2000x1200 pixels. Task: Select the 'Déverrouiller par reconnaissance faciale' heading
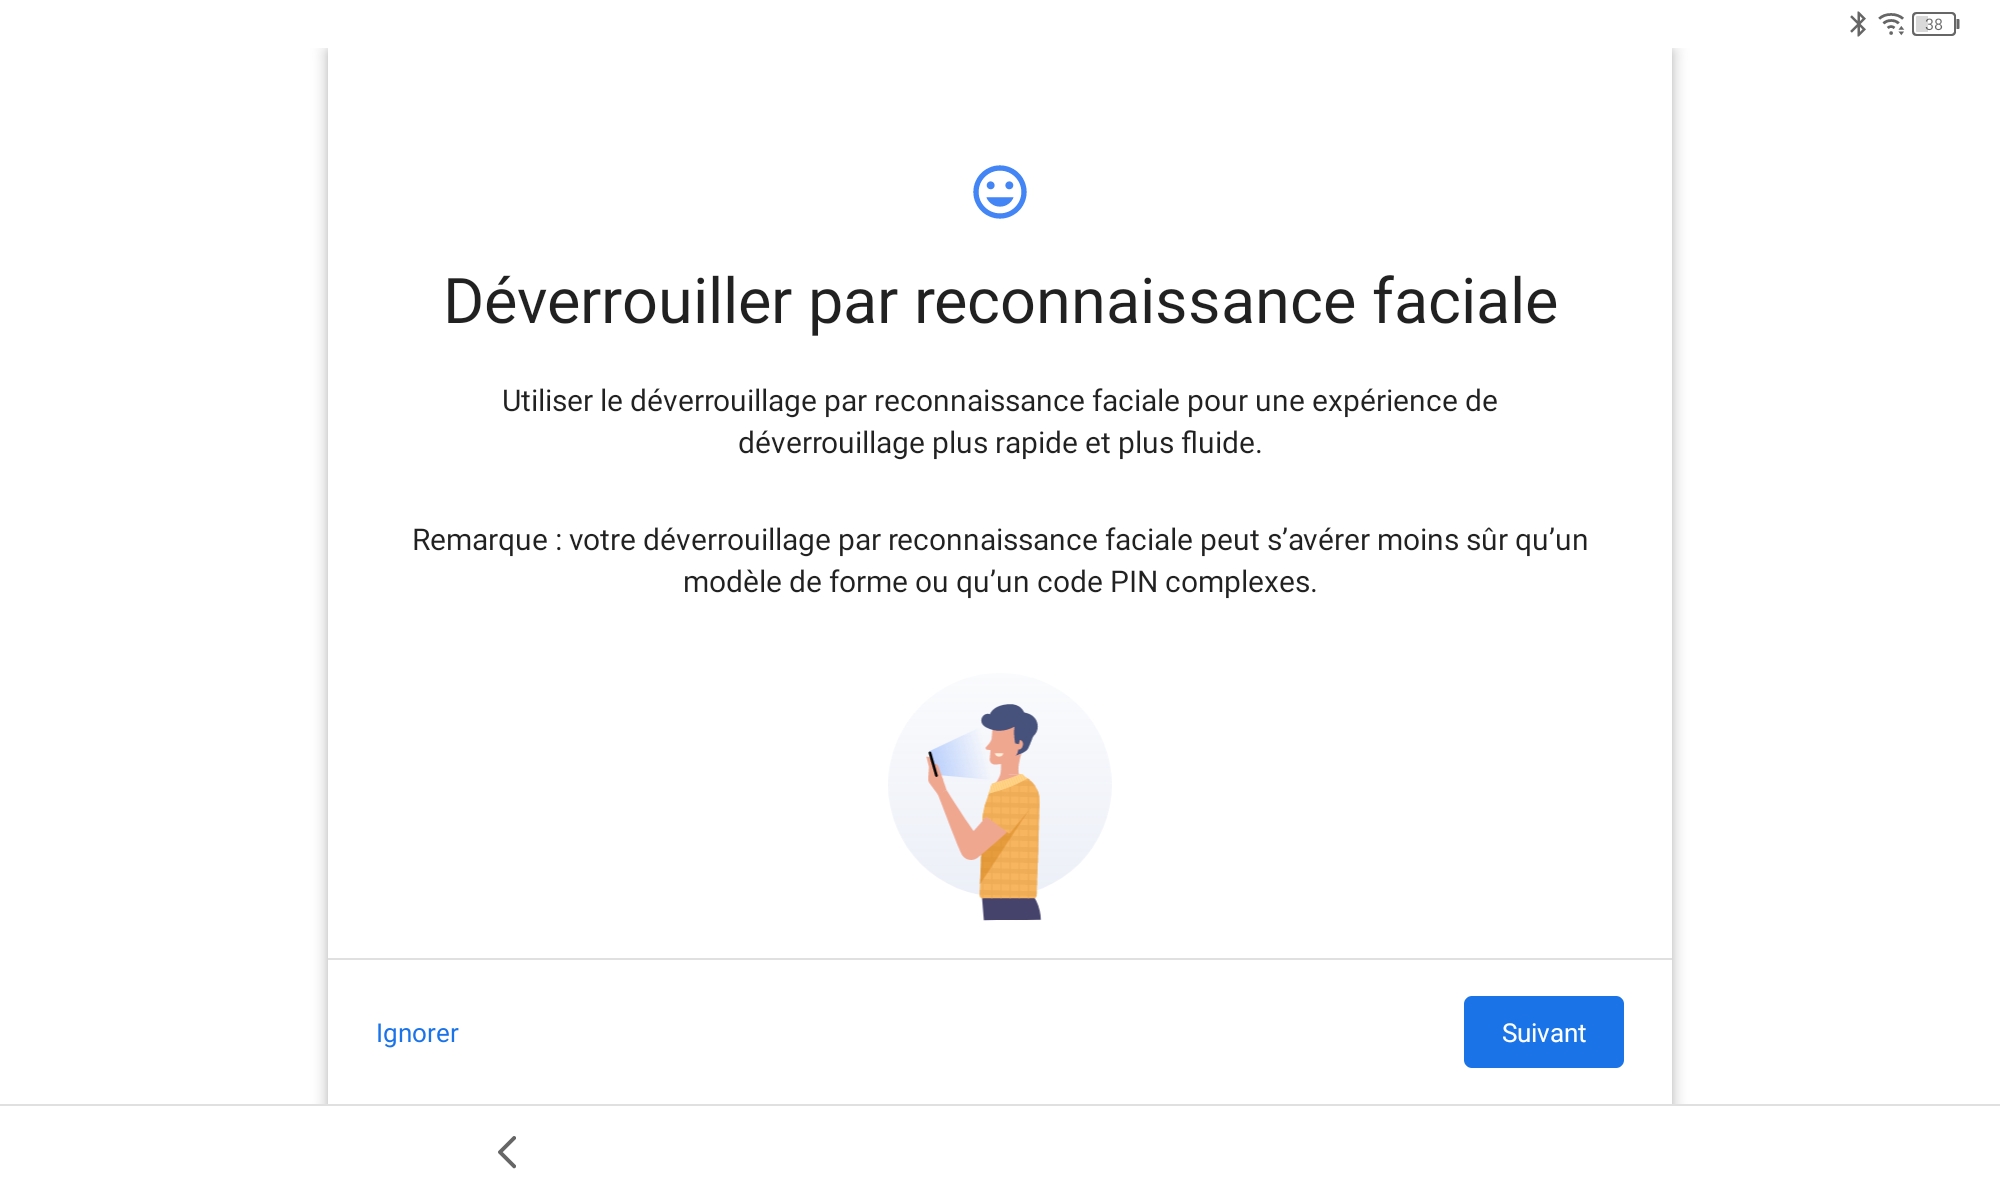tap(1000, 302)
